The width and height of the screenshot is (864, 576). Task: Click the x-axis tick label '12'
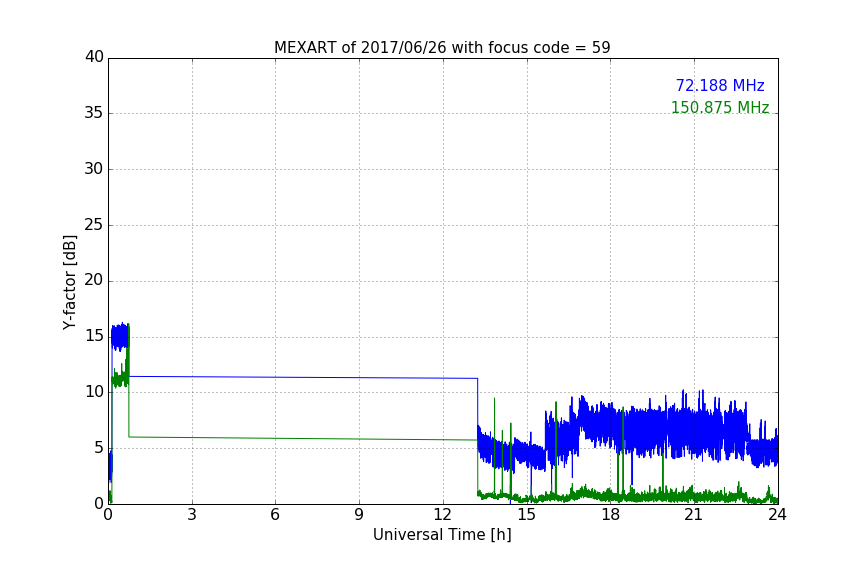coord(442,515)
